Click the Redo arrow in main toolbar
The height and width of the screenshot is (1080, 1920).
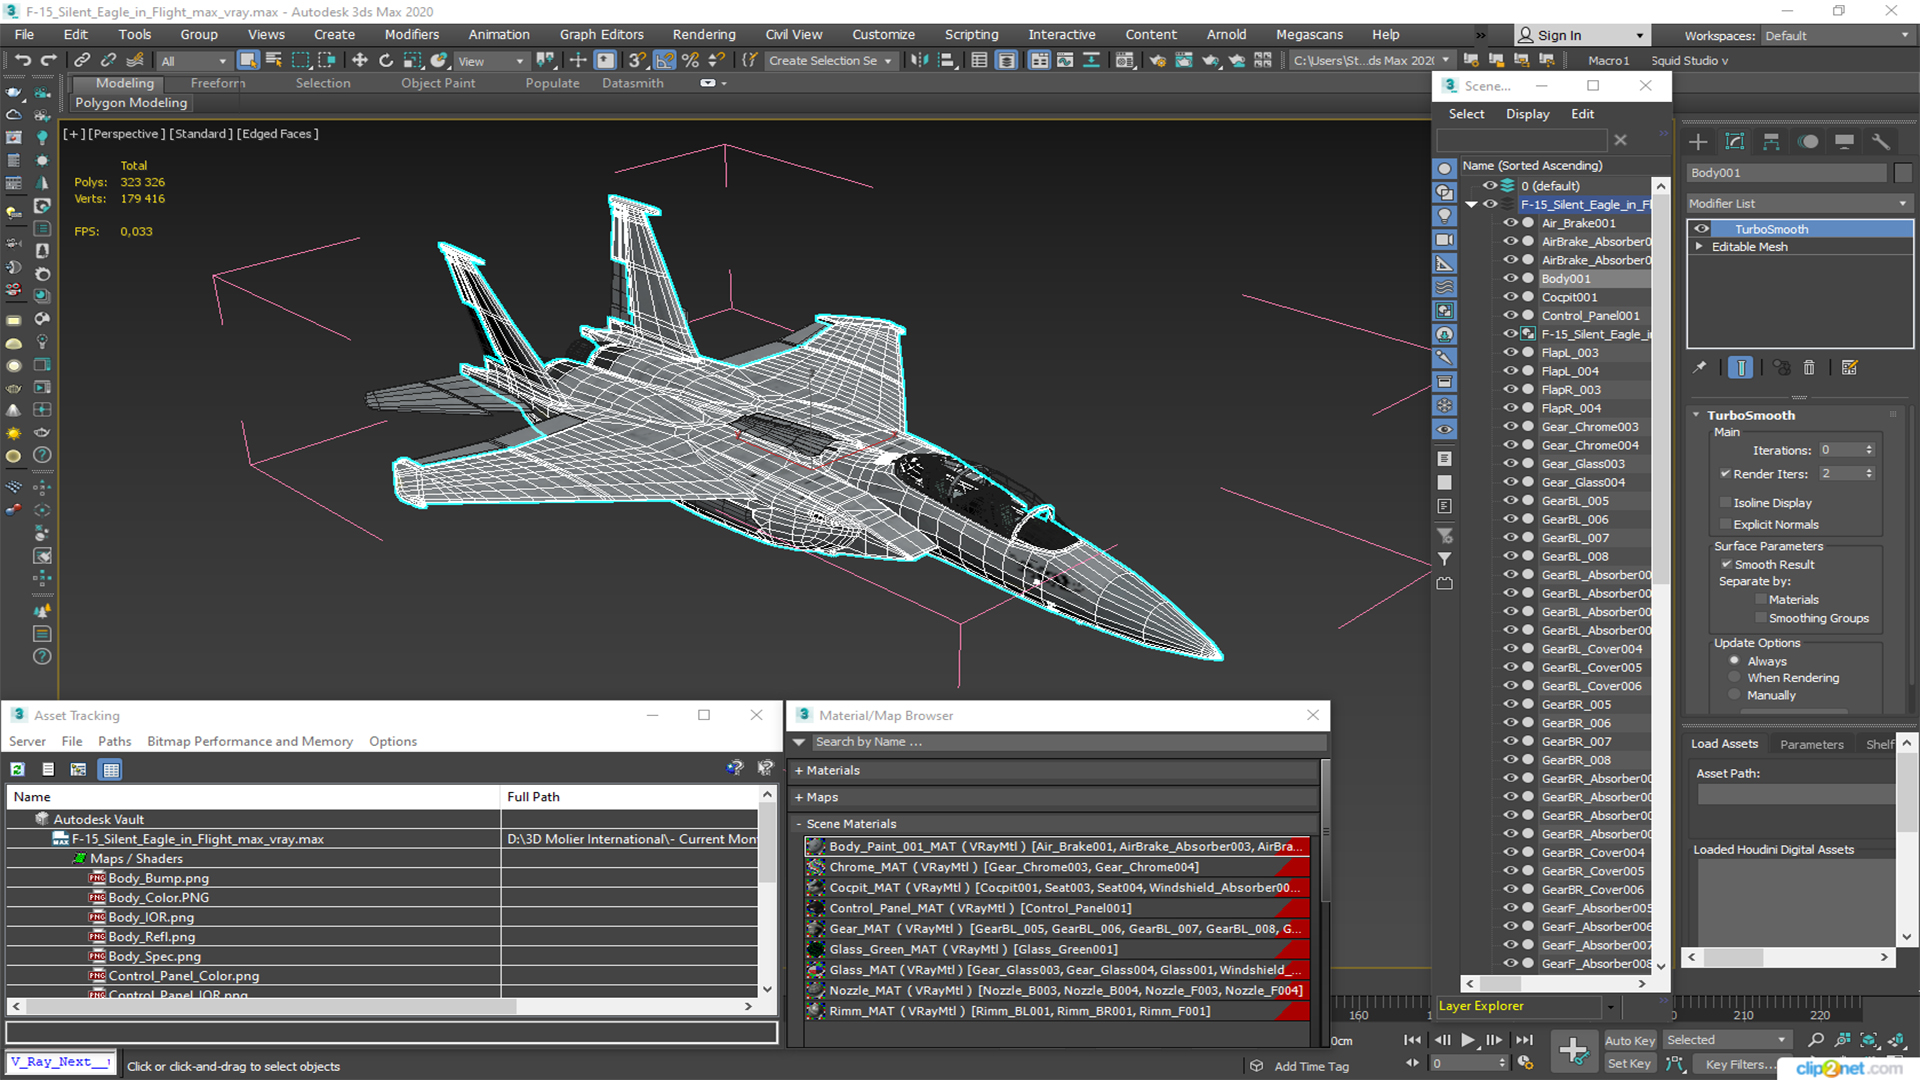coord(48,60)
